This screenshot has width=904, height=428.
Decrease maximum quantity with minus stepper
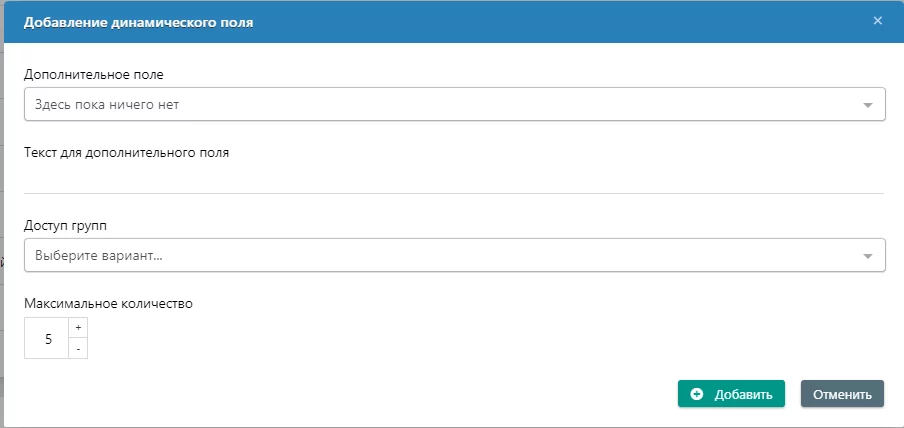(78, 349)
